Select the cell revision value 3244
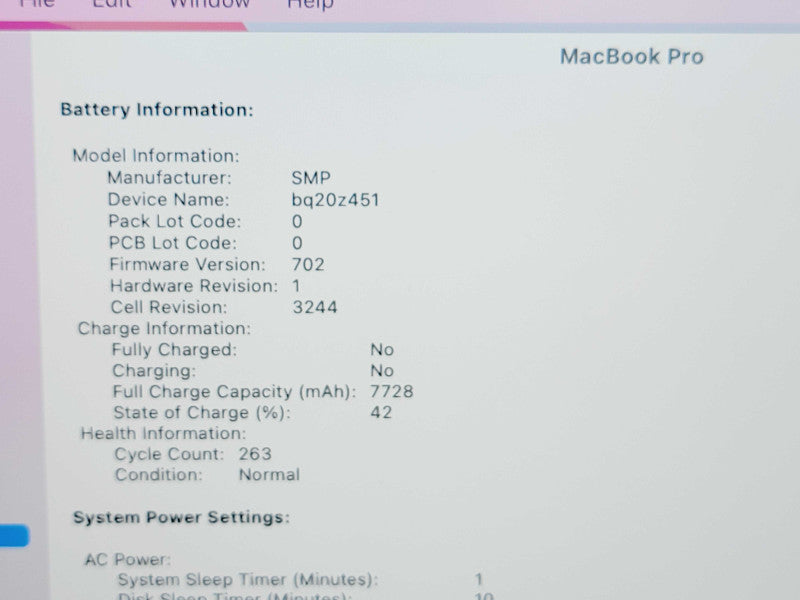 click(315, 308)
